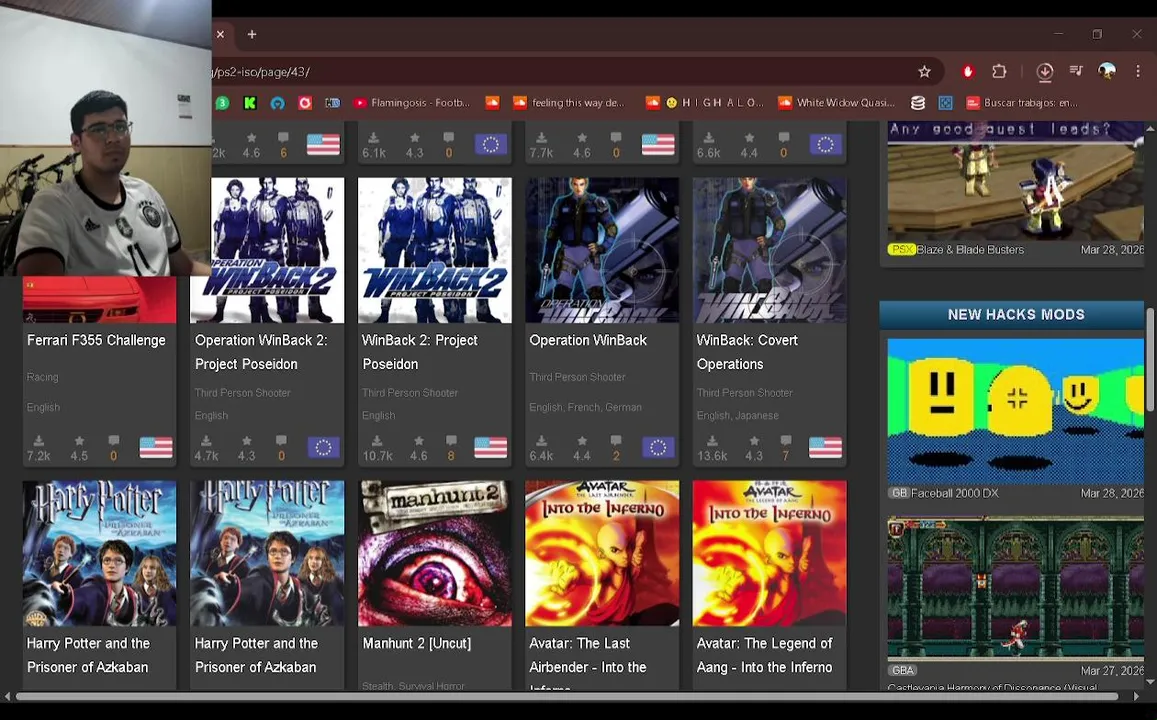
Task: Show the browser downloads panel
Action: [1044, 72]
